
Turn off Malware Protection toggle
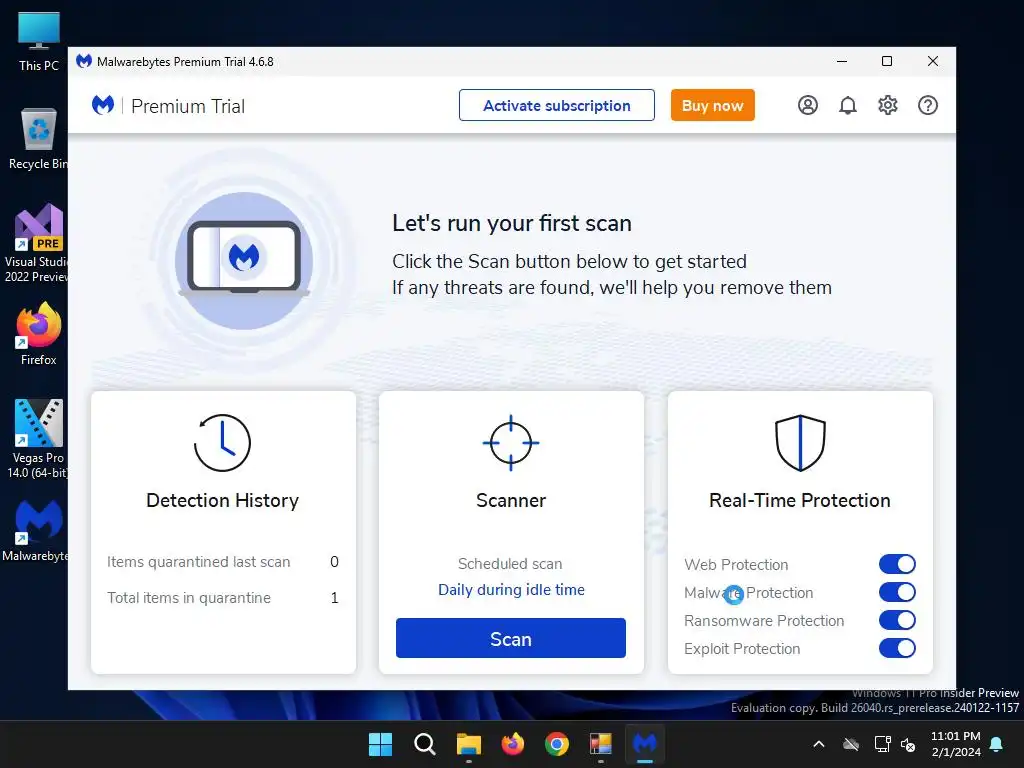(x=897, y=592)
